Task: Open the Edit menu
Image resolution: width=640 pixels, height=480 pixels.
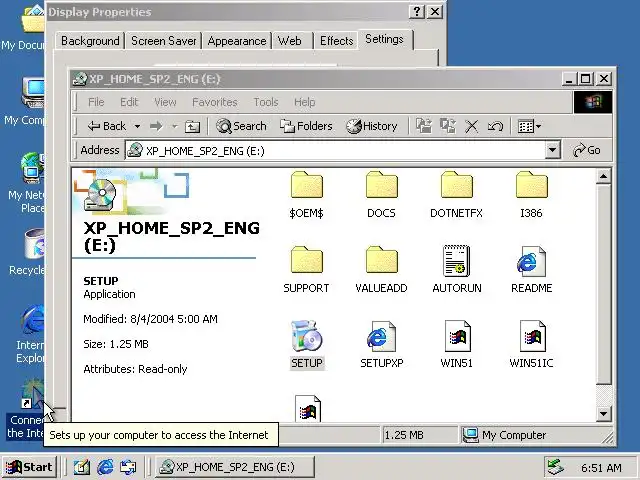Action: (129, 102)
